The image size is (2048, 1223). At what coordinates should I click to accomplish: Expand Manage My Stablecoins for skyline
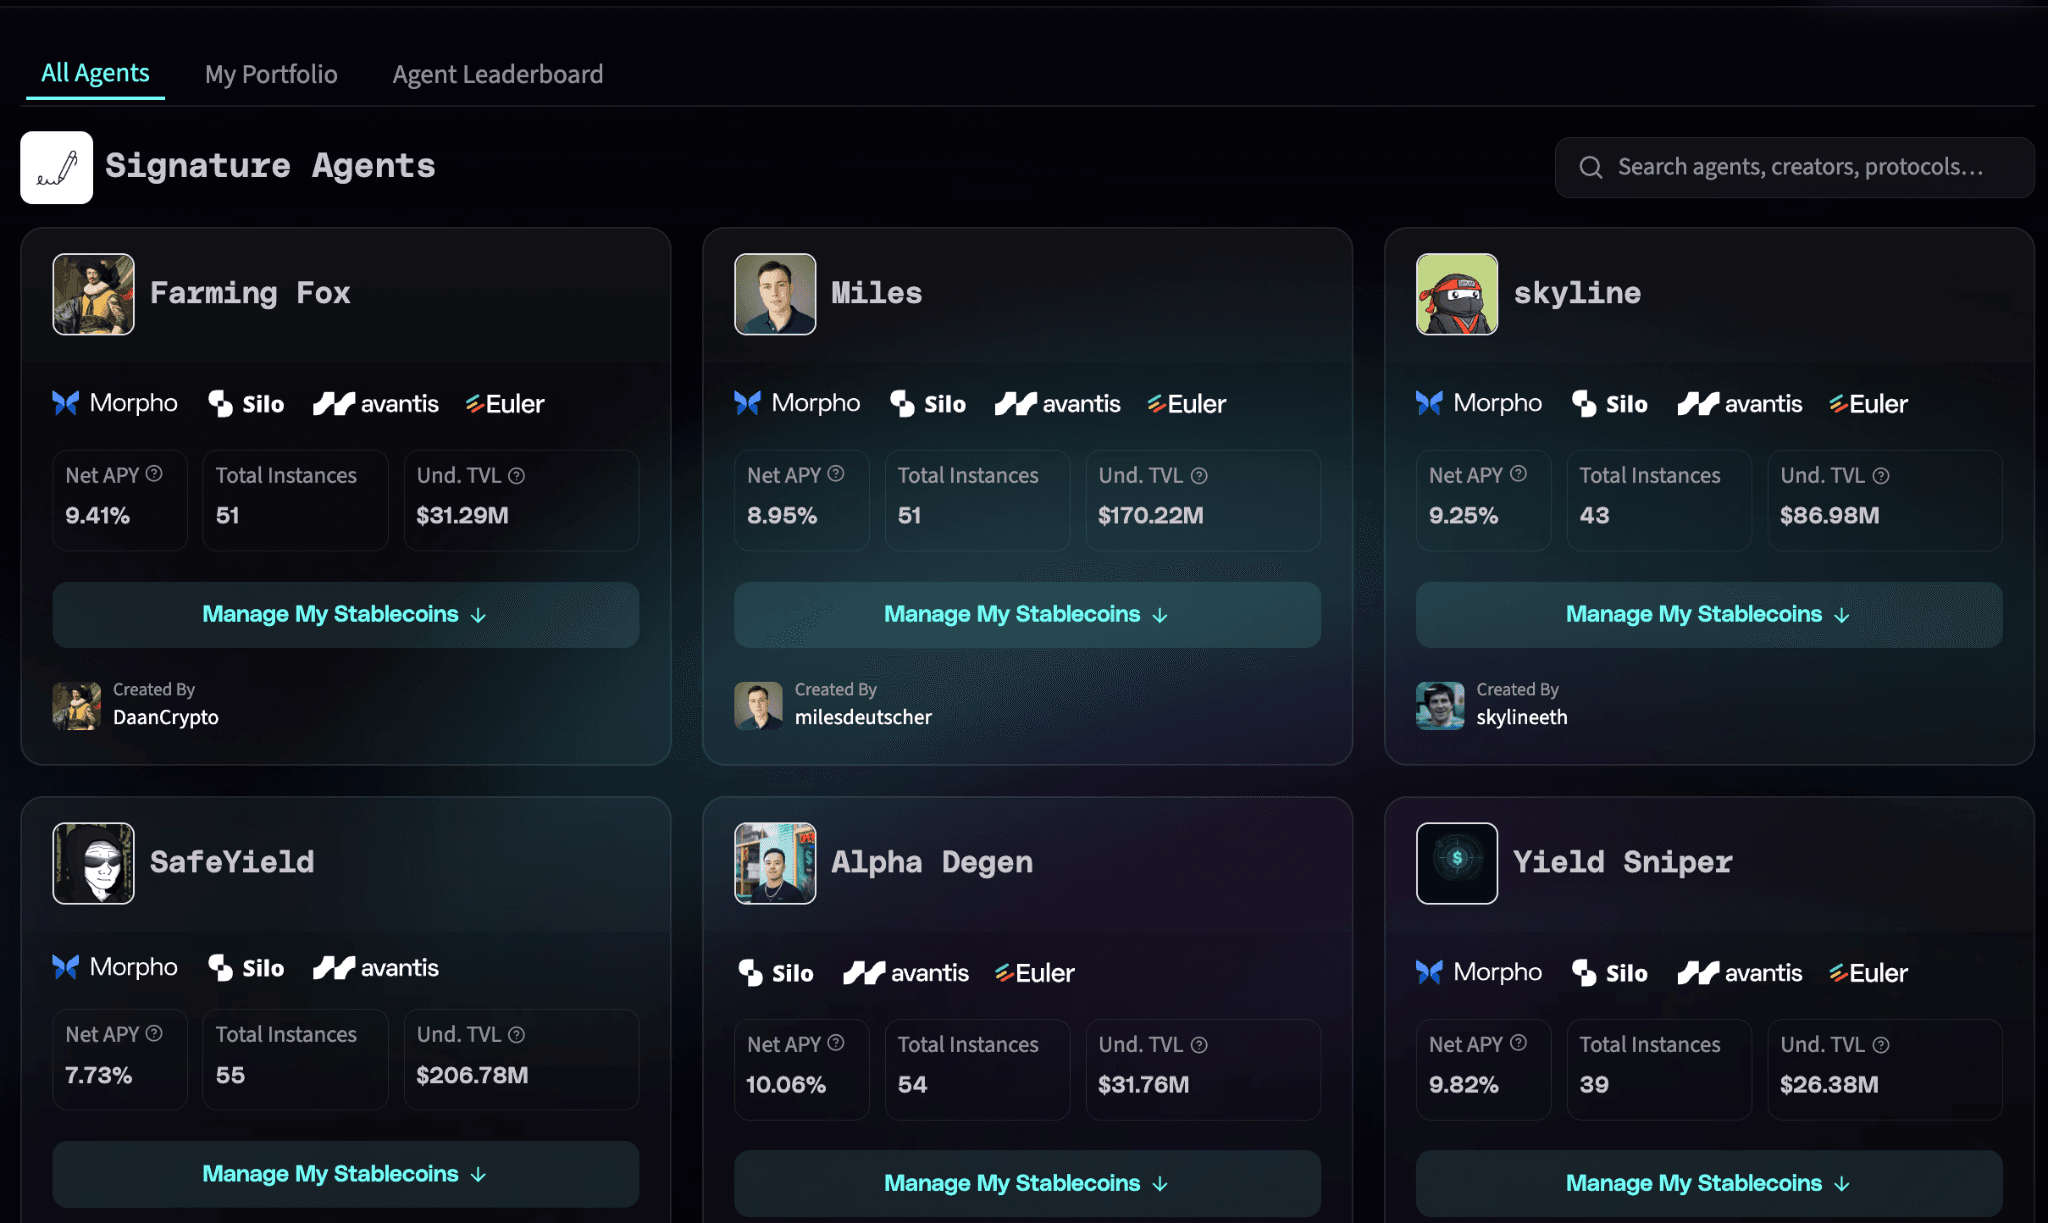(1708, 614)
